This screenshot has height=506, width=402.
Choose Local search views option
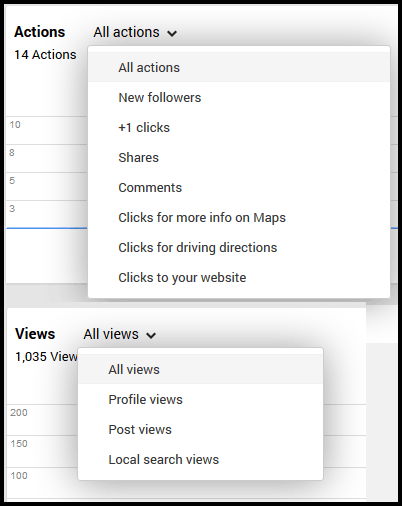coord(200,459)
